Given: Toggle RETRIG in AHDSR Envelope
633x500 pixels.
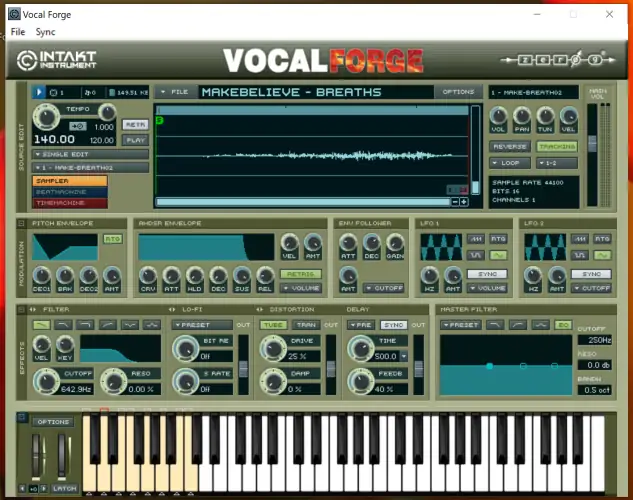Looking at the screenshot, I should click(301, 274).
